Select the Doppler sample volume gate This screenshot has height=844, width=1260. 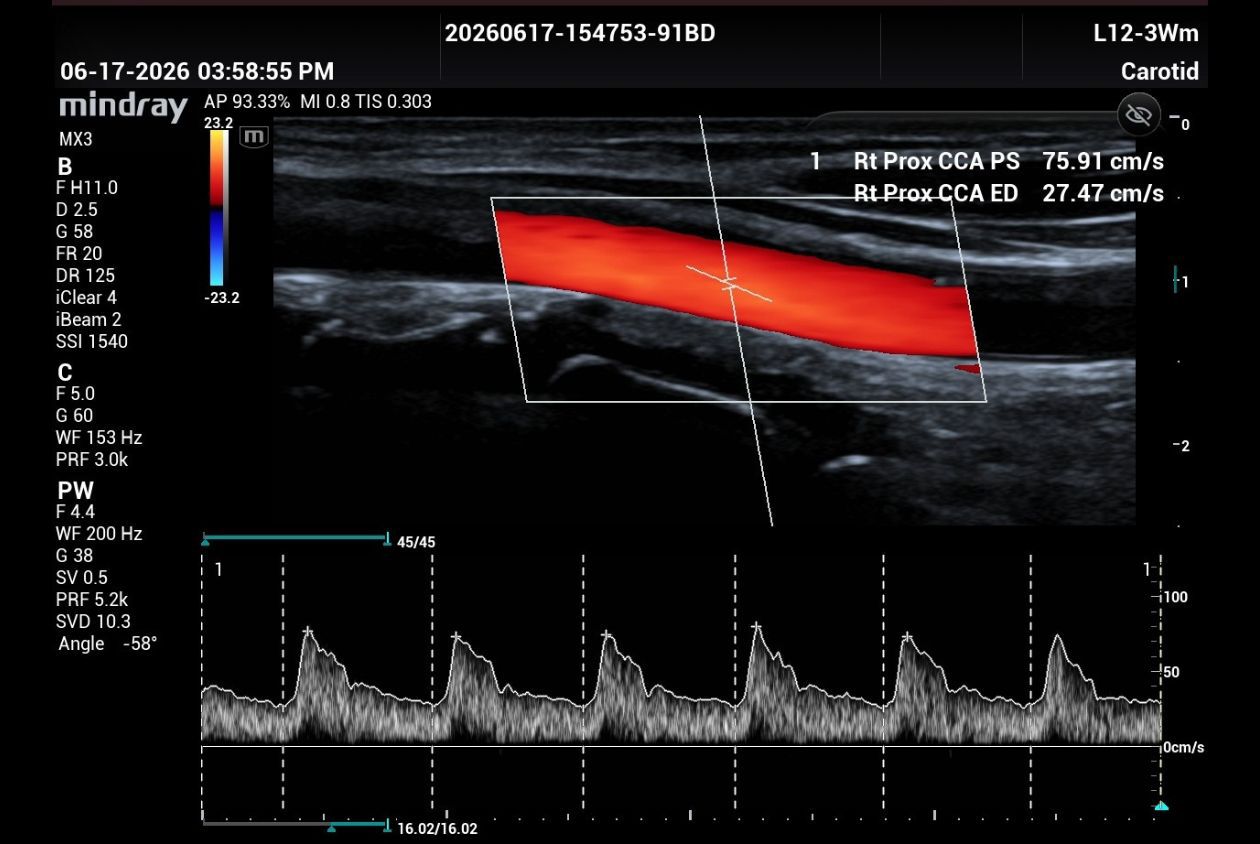pos(729,283)
